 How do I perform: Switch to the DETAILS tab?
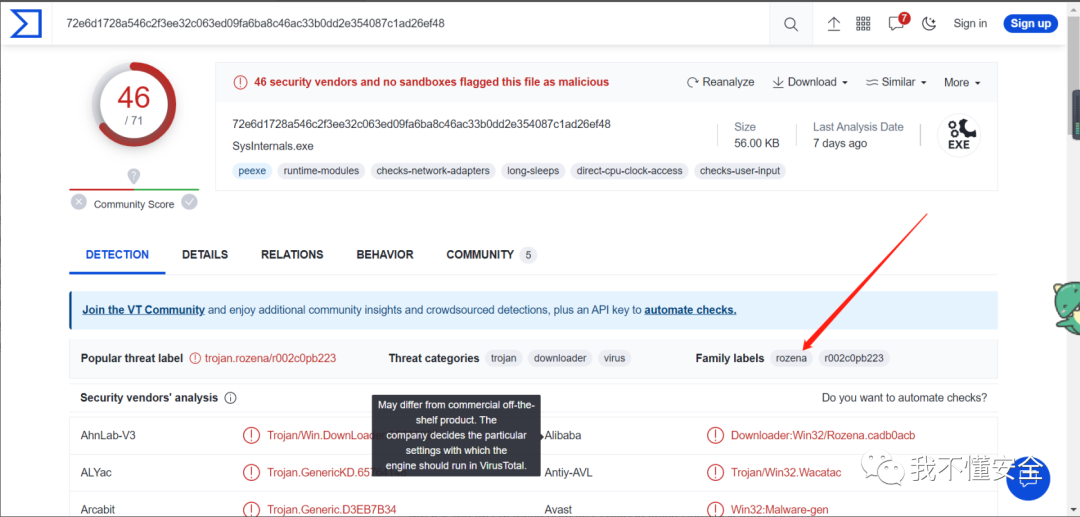click(205, 255)
